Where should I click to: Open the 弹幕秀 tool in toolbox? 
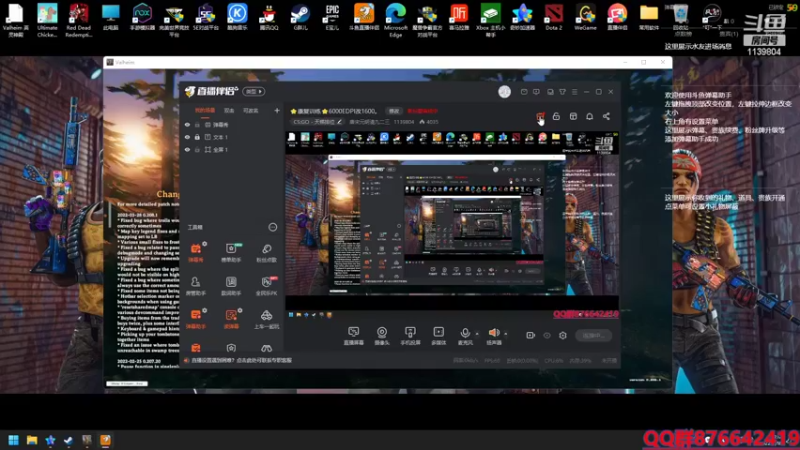click(x=196, y=253)
